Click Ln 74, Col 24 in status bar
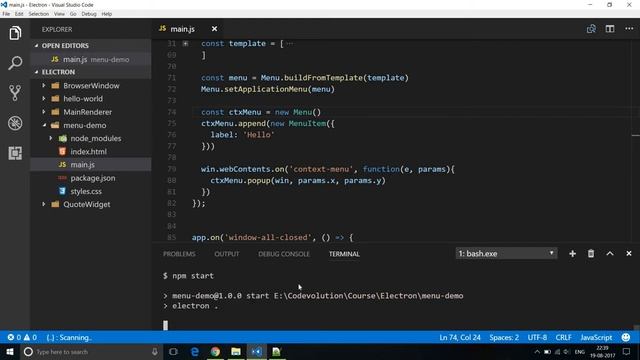The width and height of the screenshot is (640, 360). 460,338
